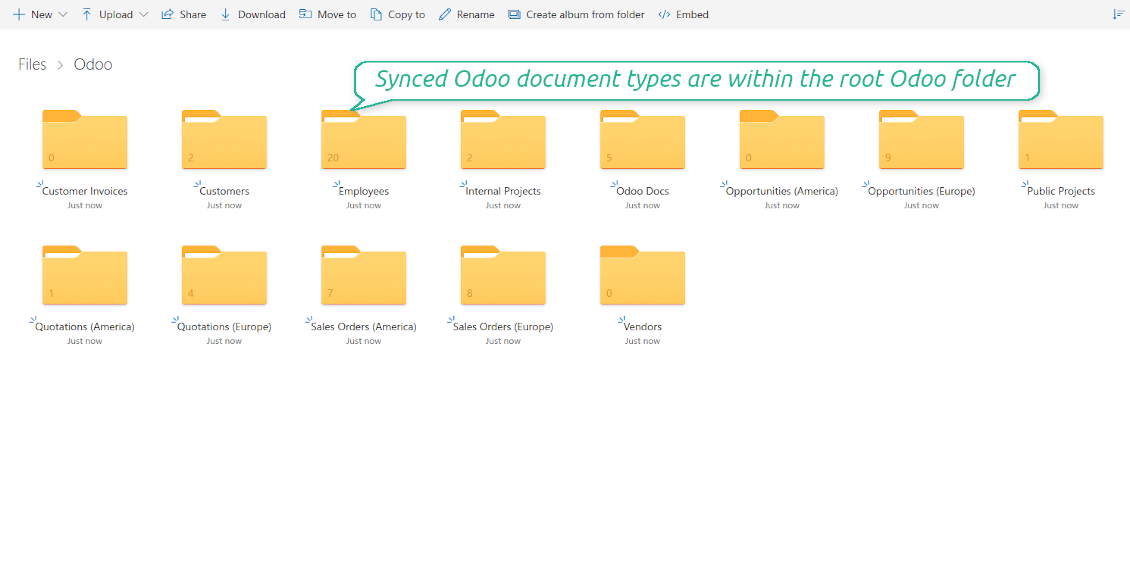Click the Customers folder name
This screenshot has height=578, width=1130.
pos(224,192)
